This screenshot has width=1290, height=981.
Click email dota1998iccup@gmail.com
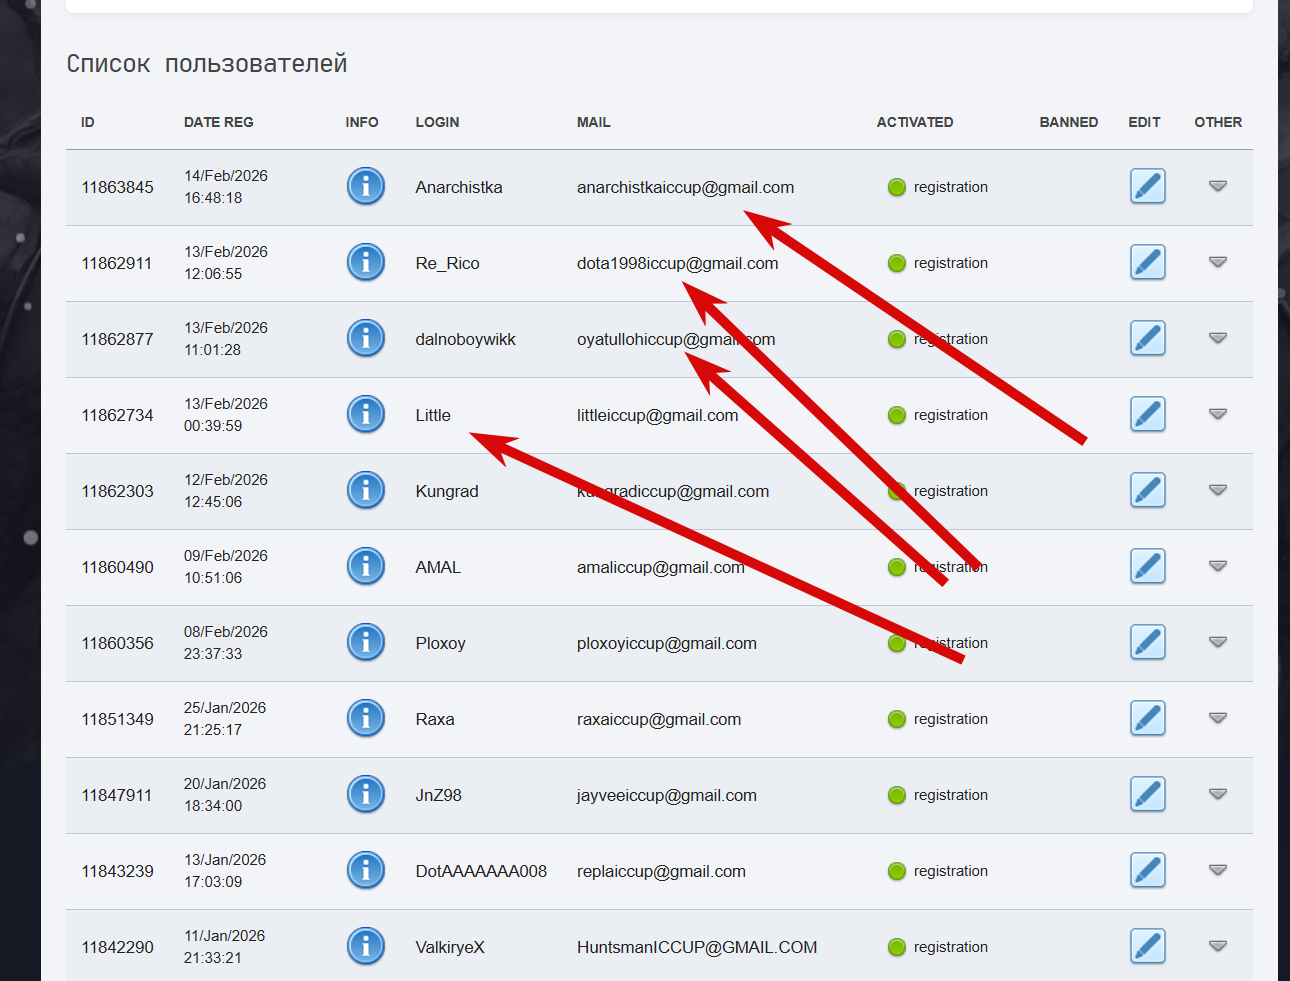[x=678, y=263]
